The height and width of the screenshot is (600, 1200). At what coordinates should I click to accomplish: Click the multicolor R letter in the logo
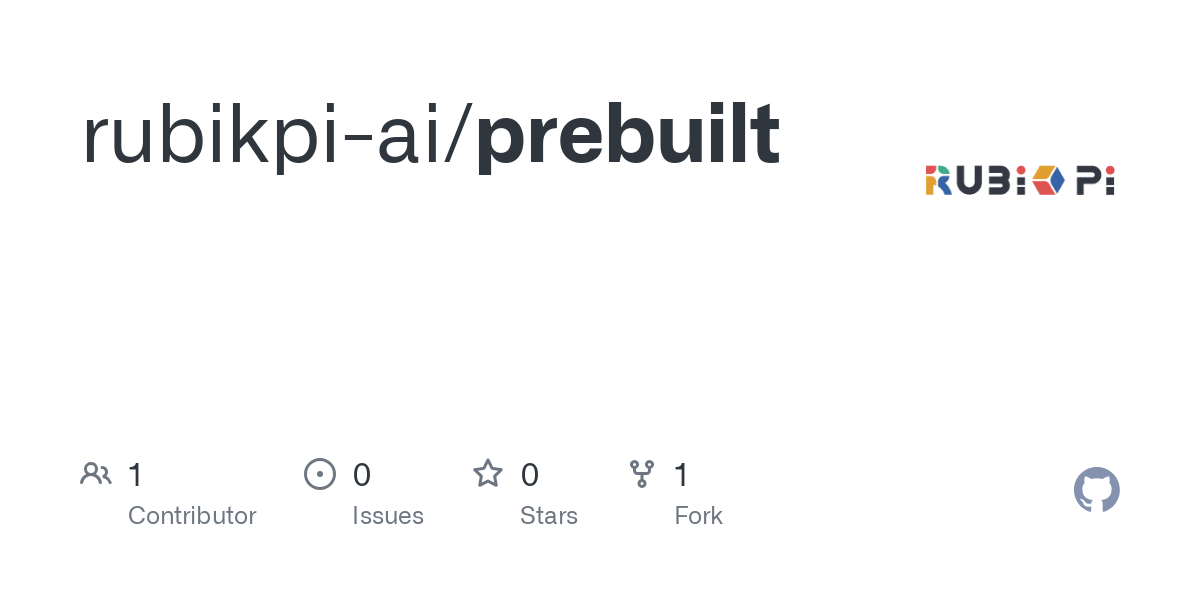(938, 180)
